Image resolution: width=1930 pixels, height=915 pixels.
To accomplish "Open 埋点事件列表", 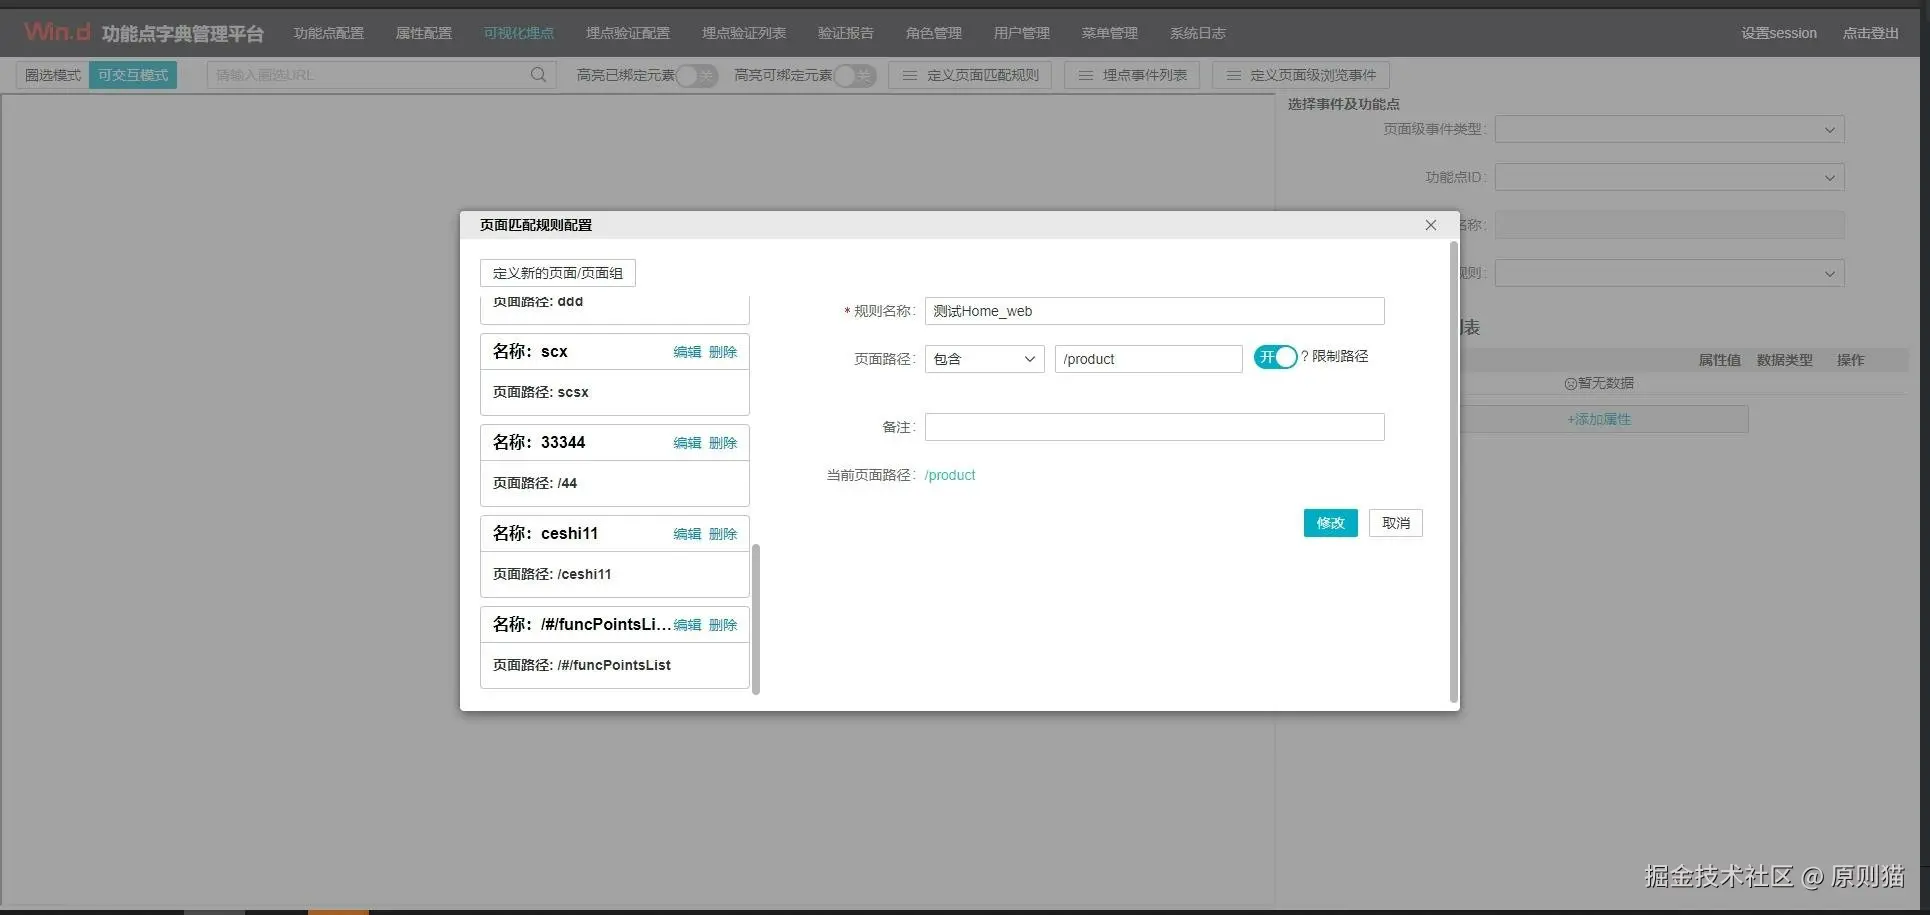I will pyautogui.click(x=1132, y=75).
